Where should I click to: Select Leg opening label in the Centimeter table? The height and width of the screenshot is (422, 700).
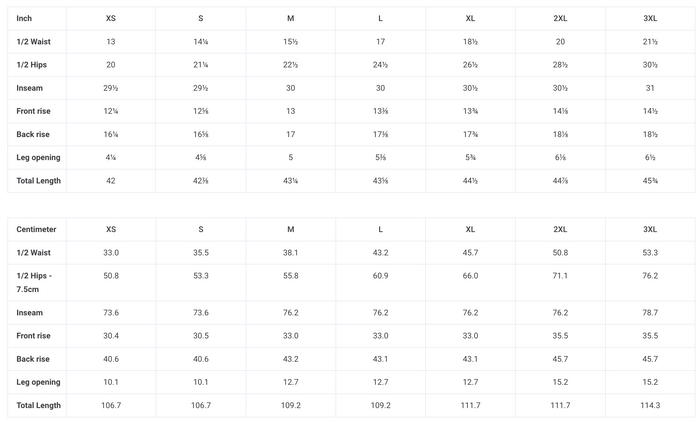[38, 382]
